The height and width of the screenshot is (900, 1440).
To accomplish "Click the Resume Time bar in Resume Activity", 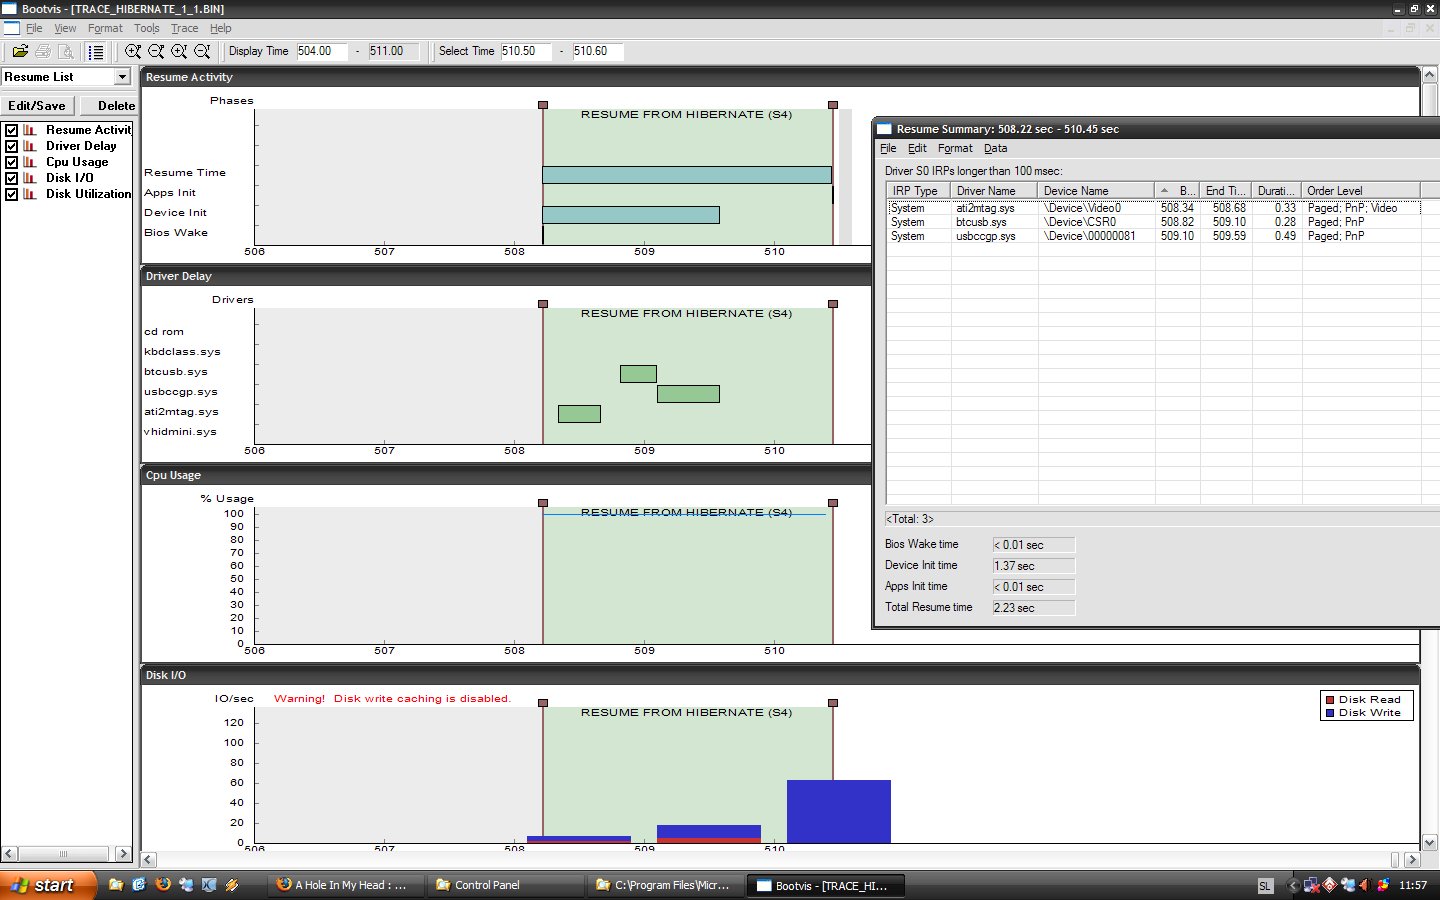I will pyautogui.click(x=687, y=175).
